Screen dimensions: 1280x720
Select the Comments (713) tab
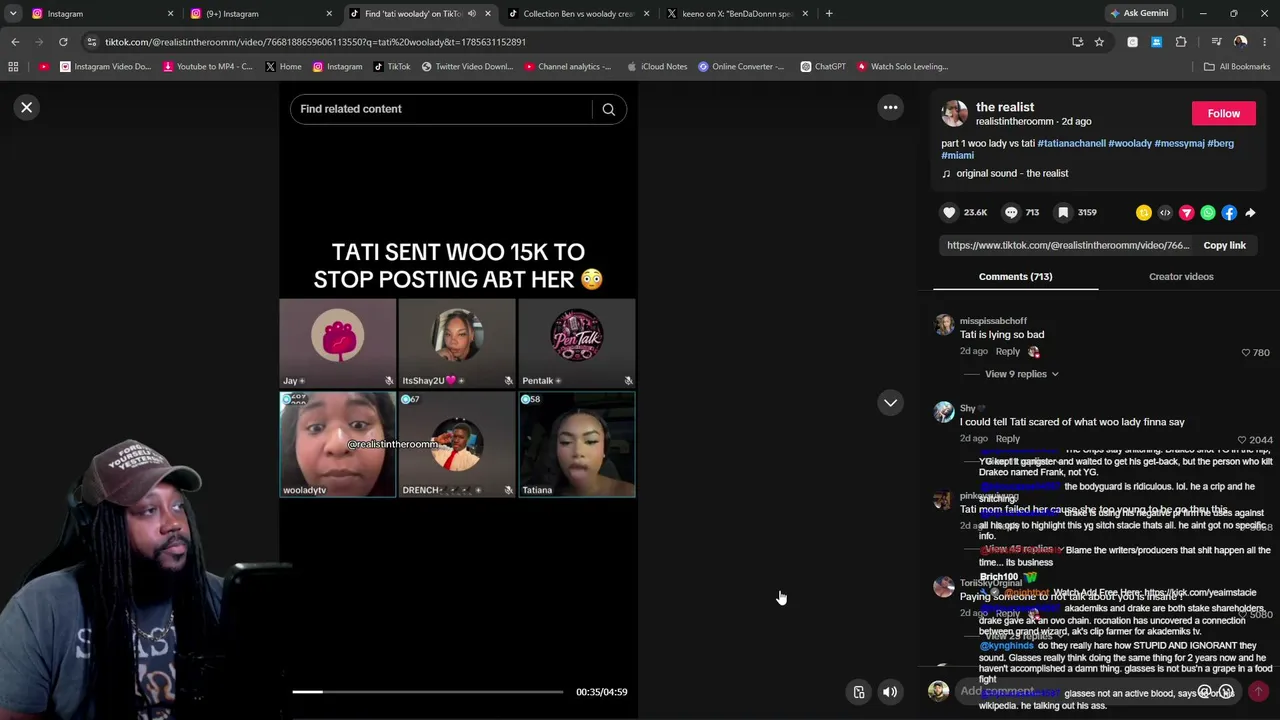1015,277
